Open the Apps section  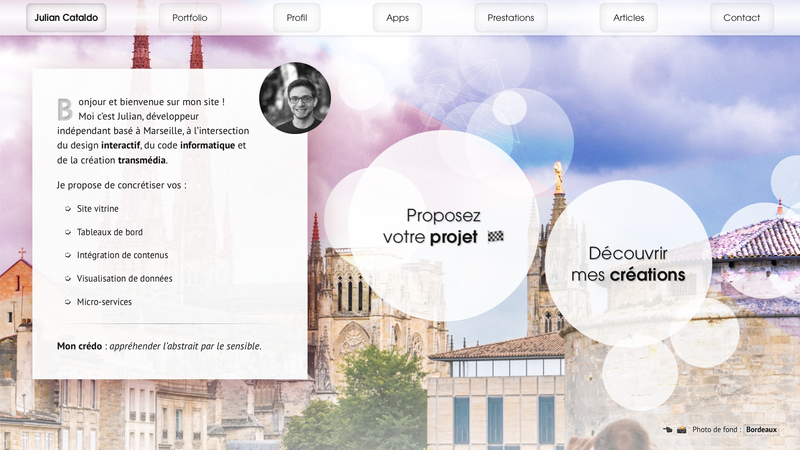pos(397,17)
